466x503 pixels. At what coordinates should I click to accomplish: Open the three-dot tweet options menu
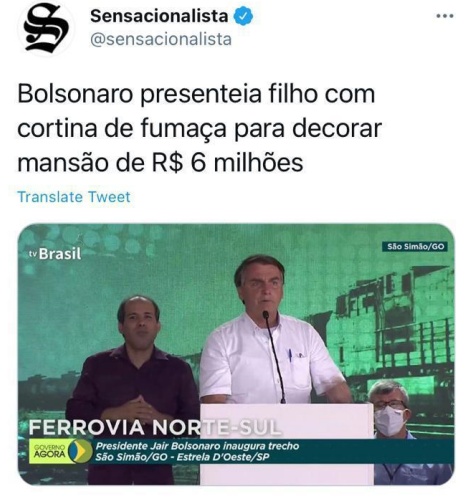(x=445, y=16)
